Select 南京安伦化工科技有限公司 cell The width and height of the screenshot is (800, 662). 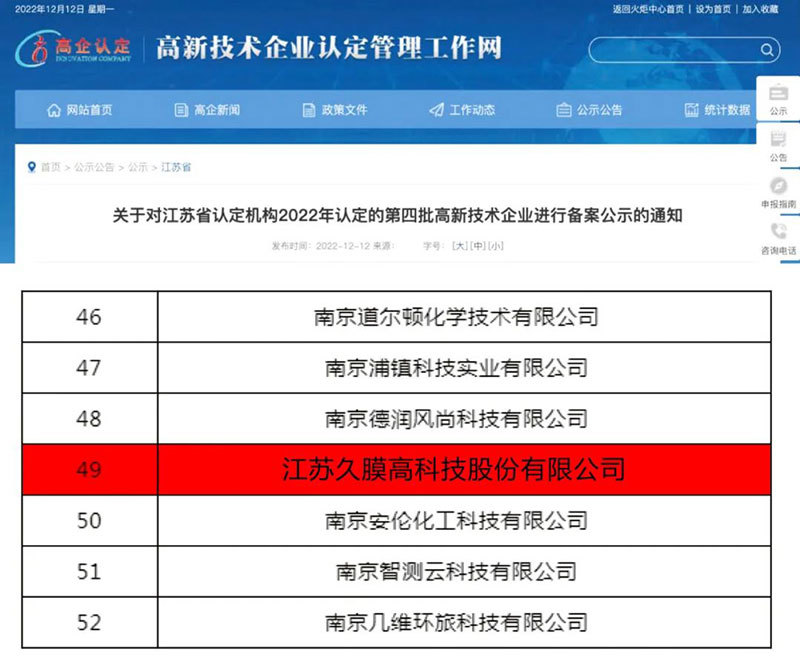pos(464,521)
